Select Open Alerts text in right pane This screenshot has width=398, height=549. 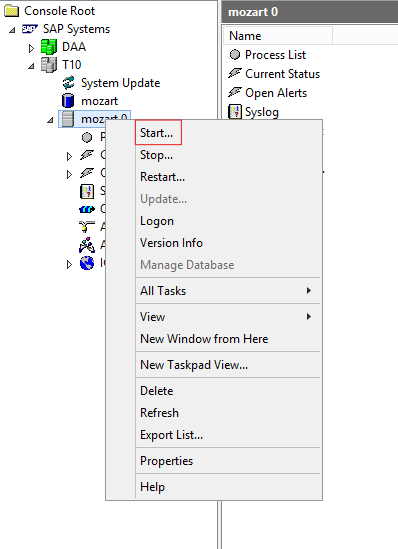(276, 93)
